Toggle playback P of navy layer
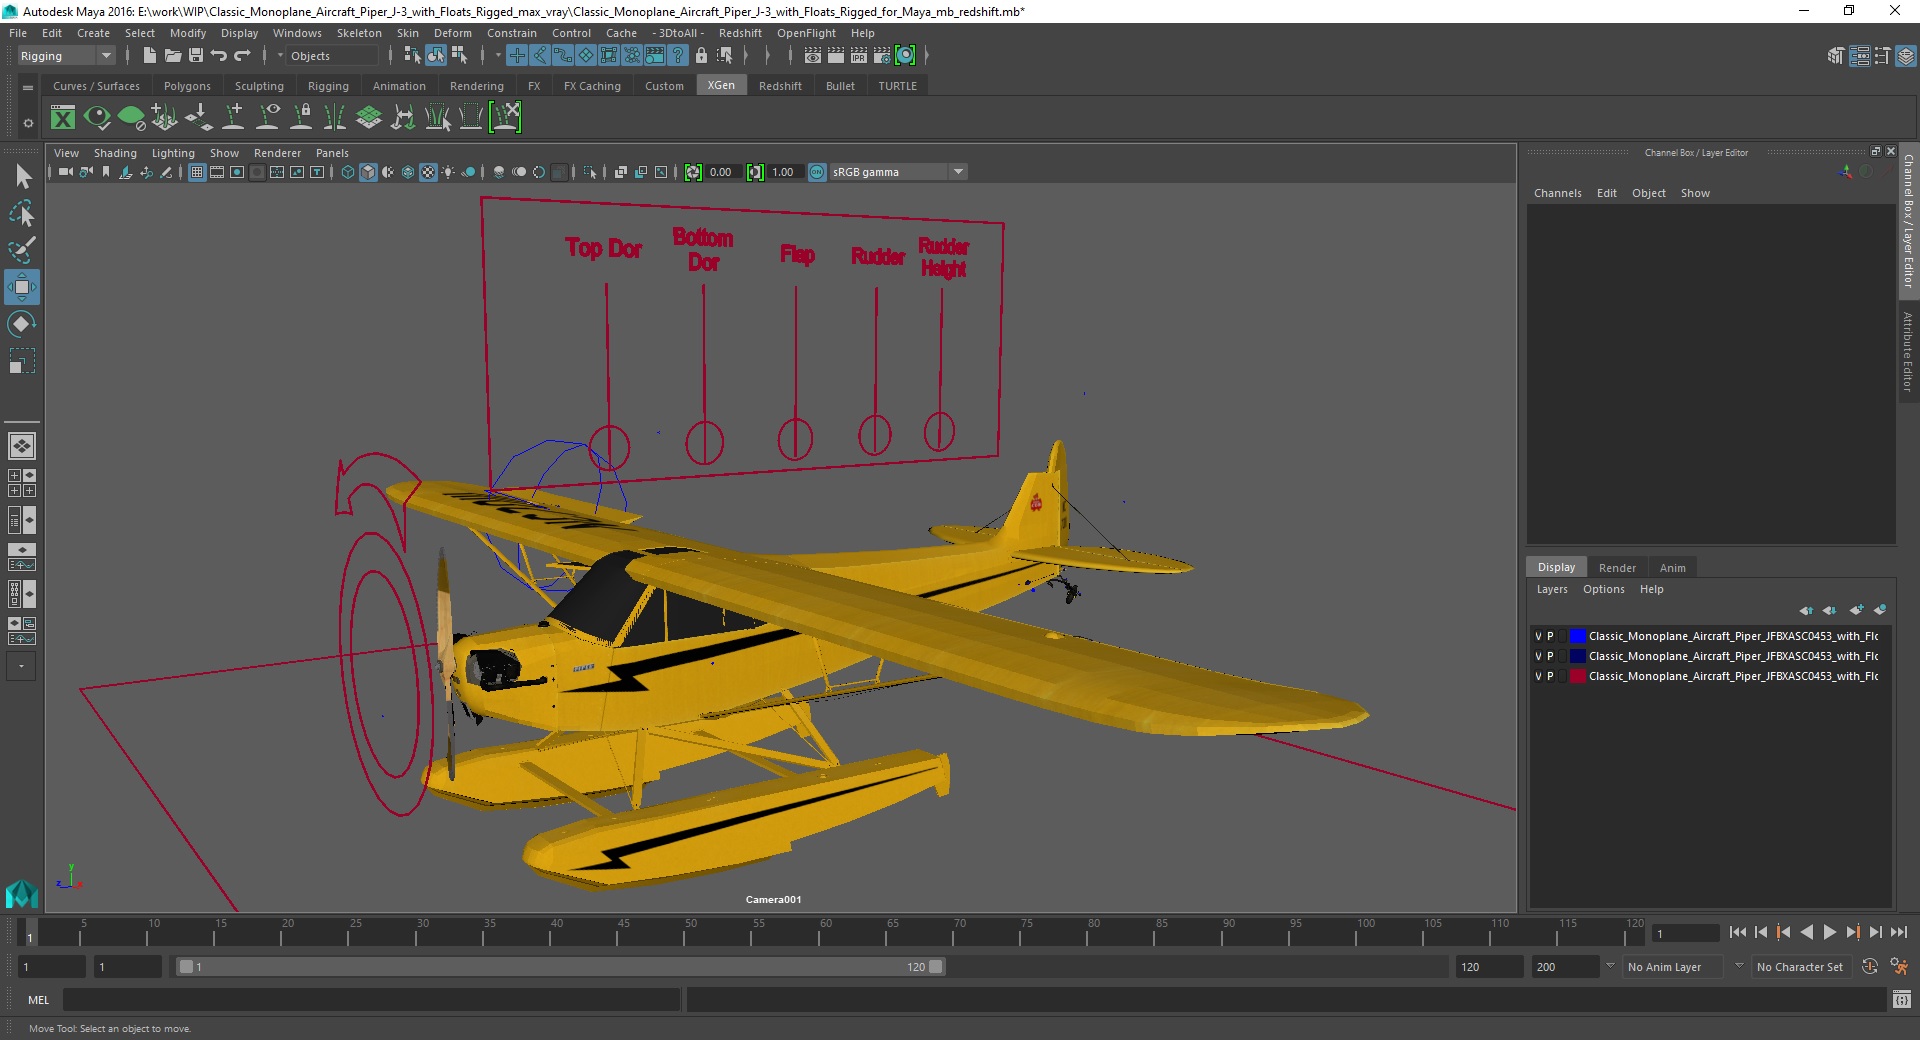 [1551, 656]
